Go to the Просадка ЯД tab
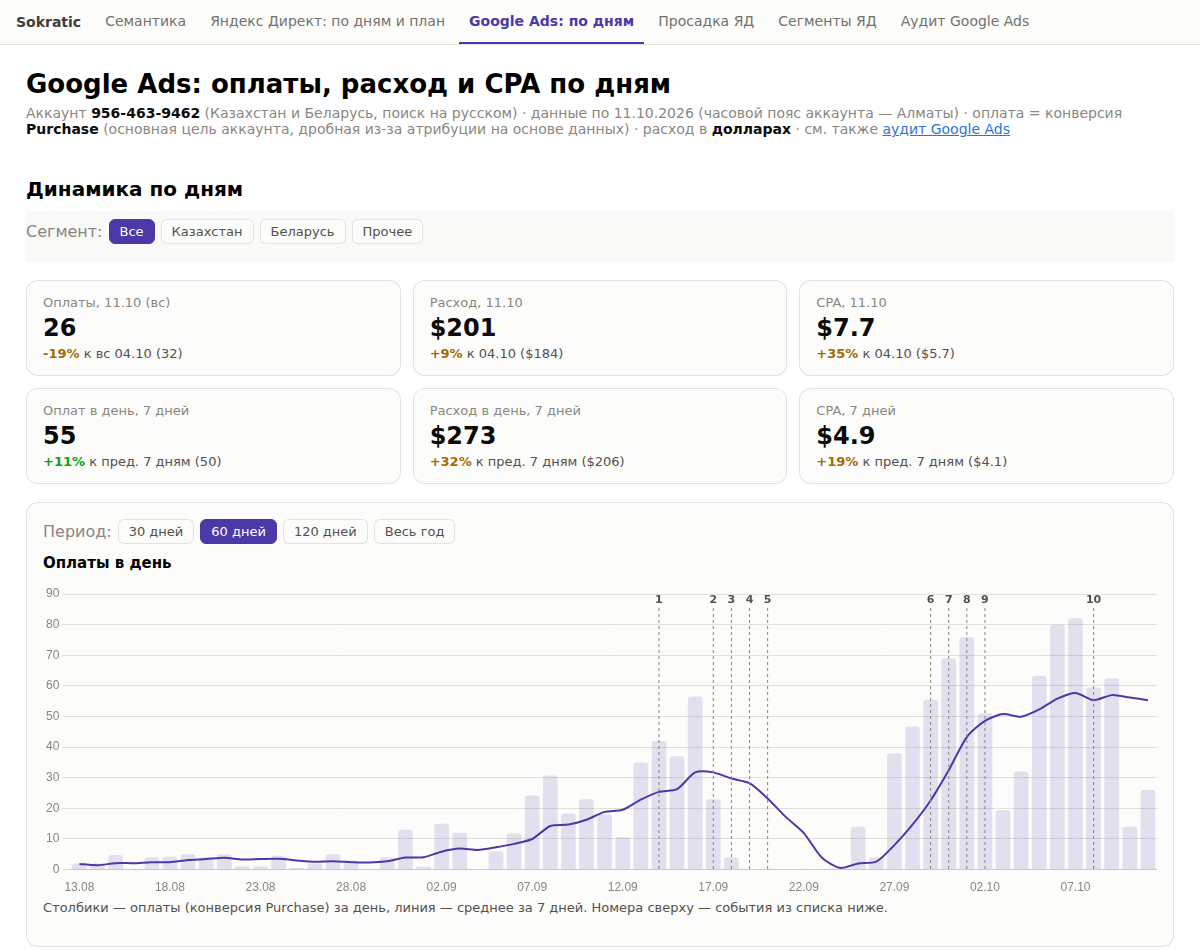The image size is (1200, 950). coord(706,21)
